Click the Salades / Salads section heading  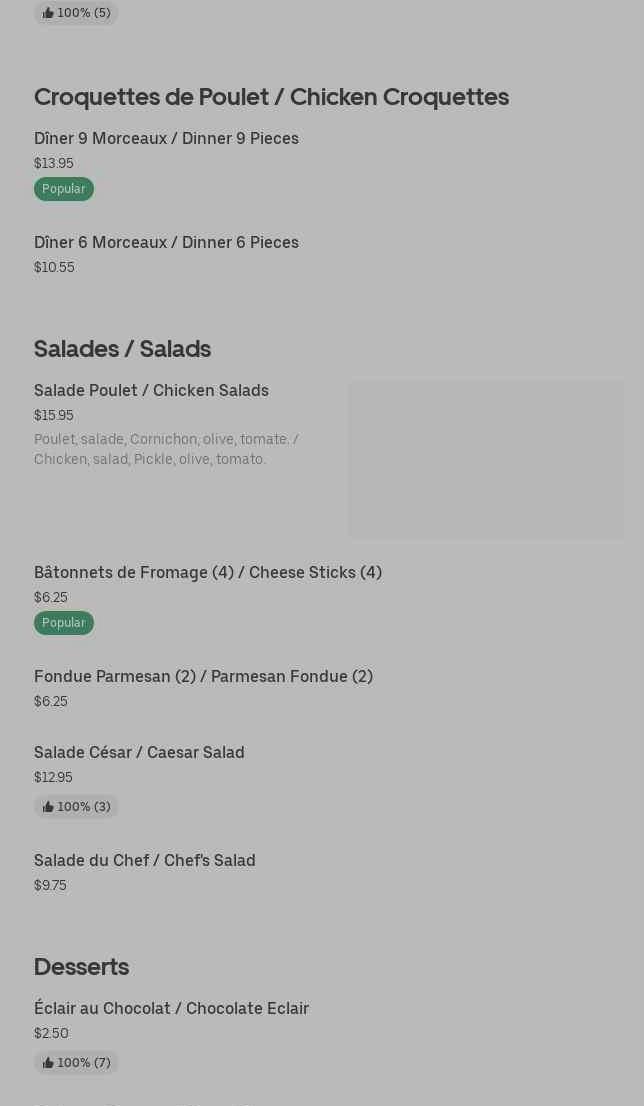coord(122,349)
